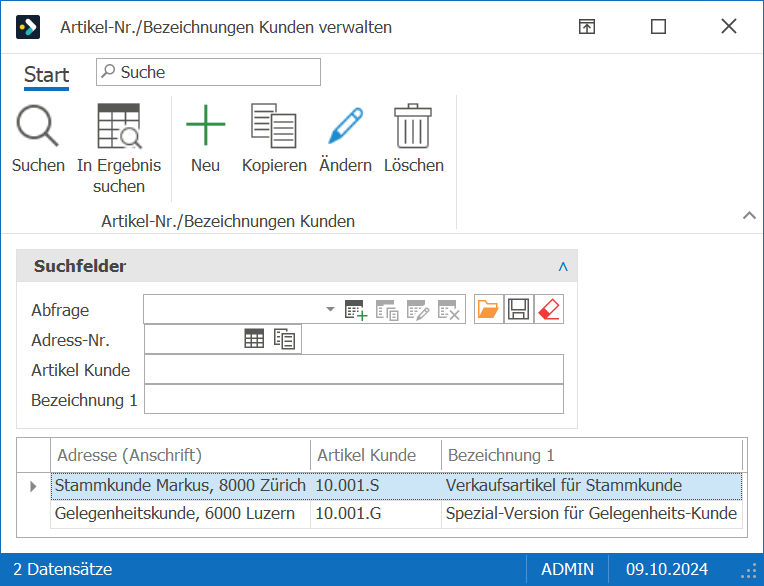Sort by Bezeichnung 1 column header
Viewport: 764px width, 586px height.
[x=592, y=455]
